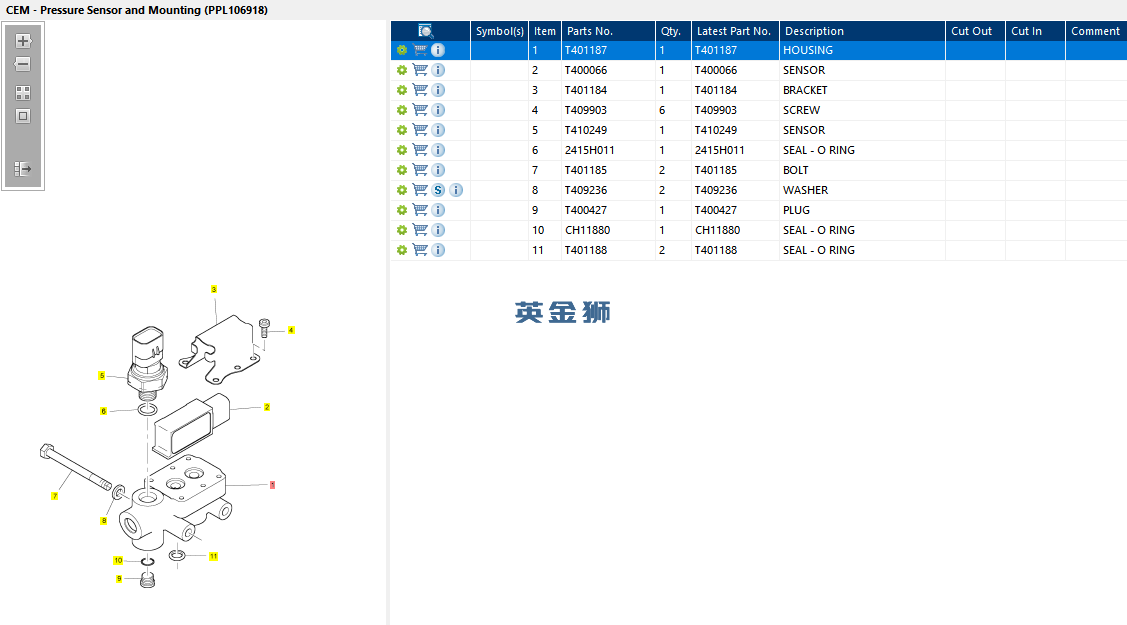Viewport: 1127px width, 625px height.
Task: Sort by Item column header
Action: pyautogui.click(x=545, y=31)
